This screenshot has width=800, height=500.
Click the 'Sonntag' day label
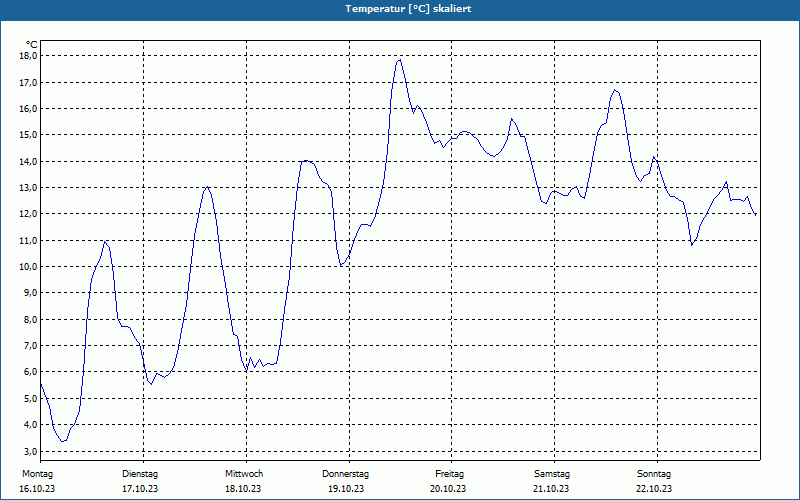coord(654,474)
